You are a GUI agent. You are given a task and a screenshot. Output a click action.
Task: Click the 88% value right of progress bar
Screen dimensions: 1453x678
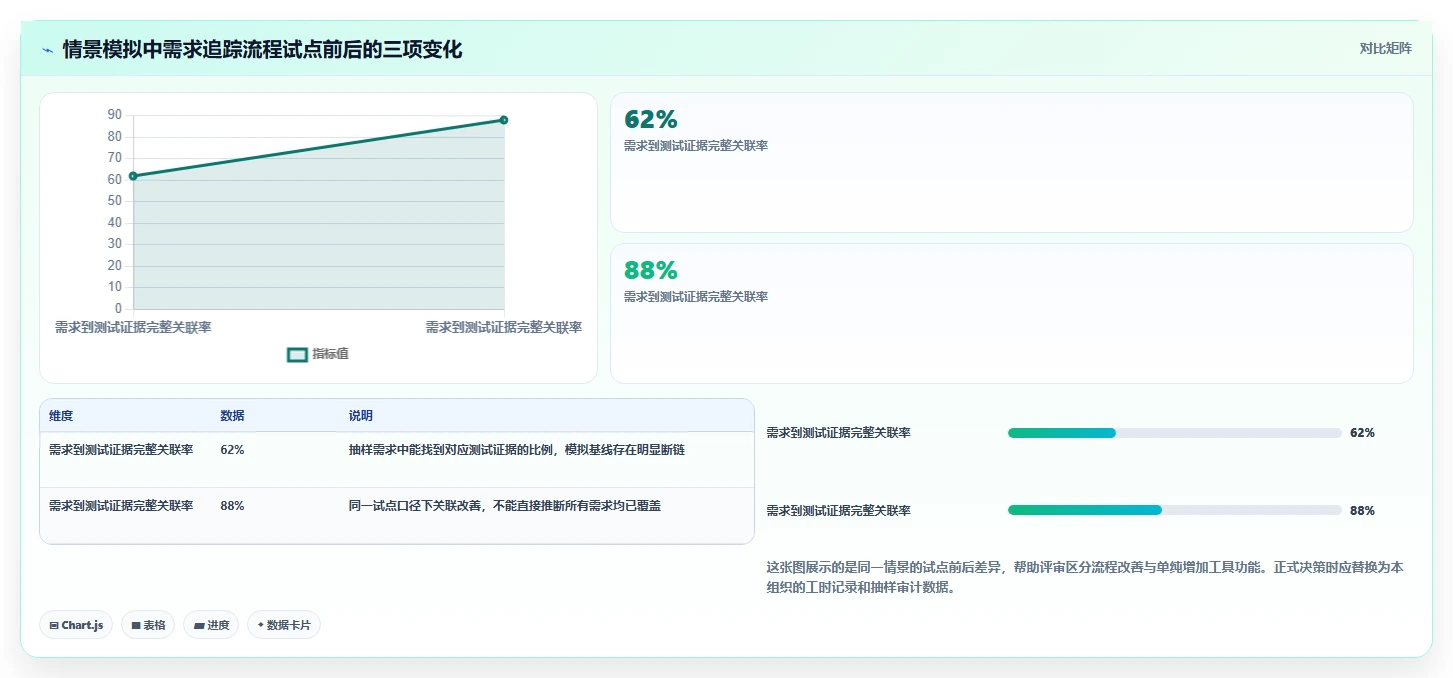click(x=1362, y=510)
